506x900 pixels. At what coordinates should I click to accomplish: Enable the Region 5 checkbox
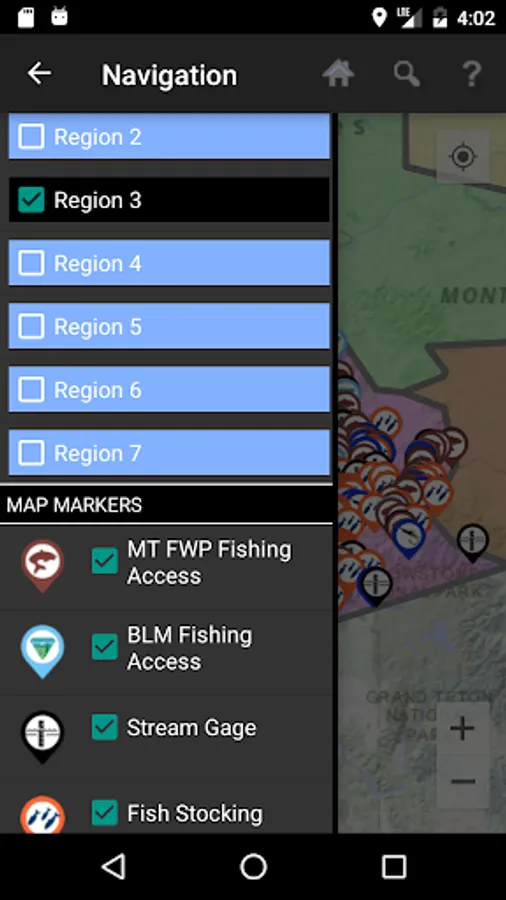click(x=31, y=327)
